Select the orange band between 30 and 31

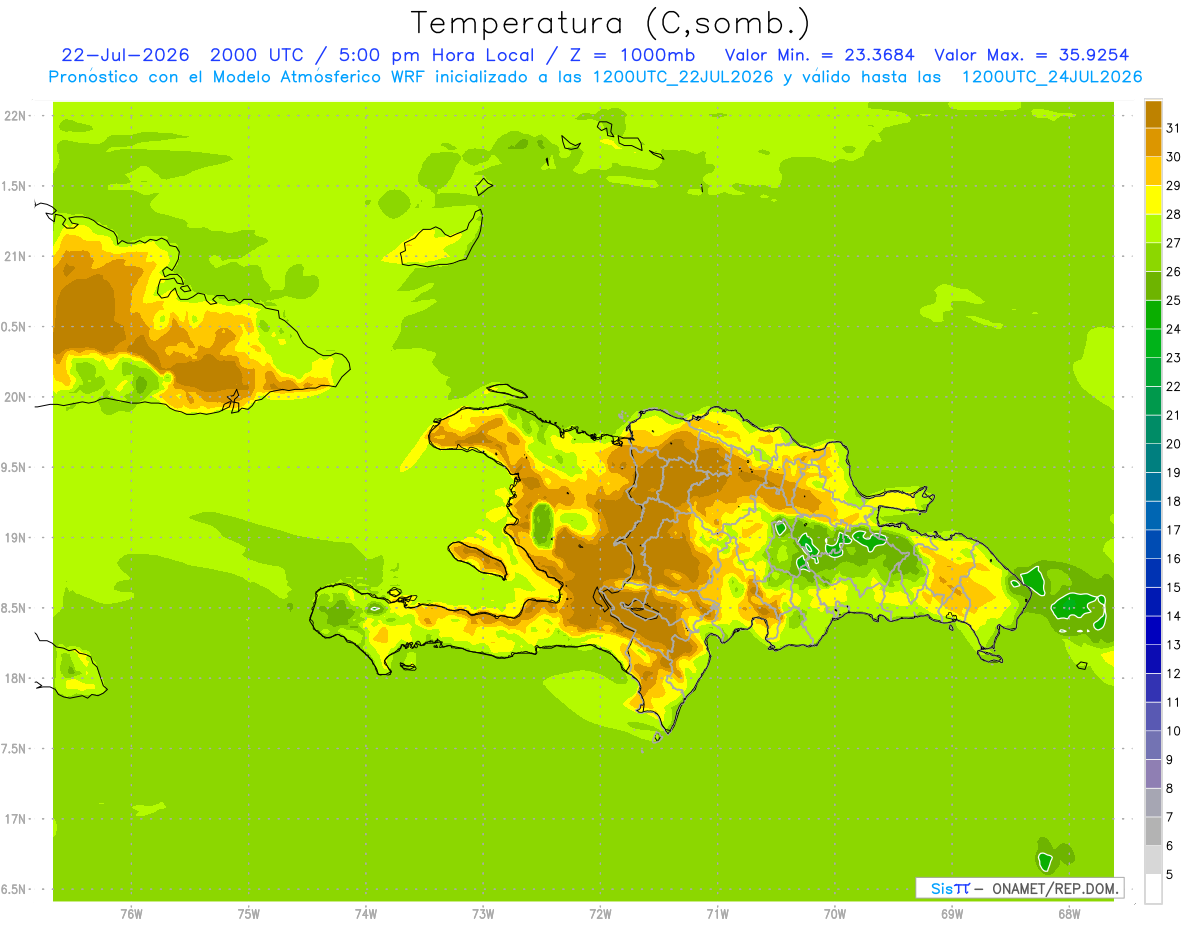1153,142
